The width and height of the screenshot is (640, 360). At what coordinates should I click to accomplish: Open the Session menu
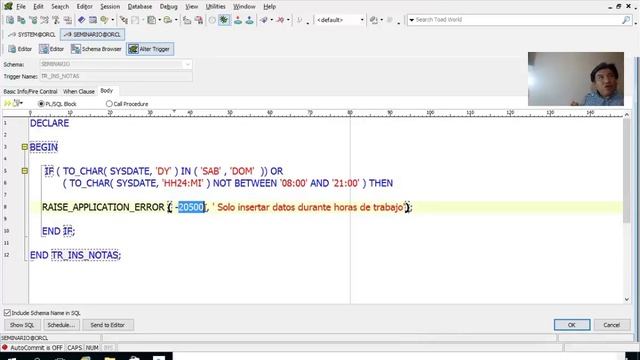[x=110, y=7]
